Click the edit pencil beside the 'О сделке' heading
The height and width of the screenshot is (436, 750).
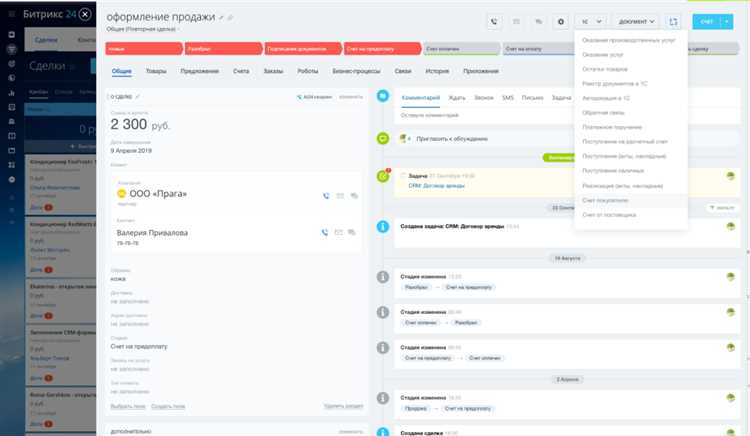coord(138,97)
